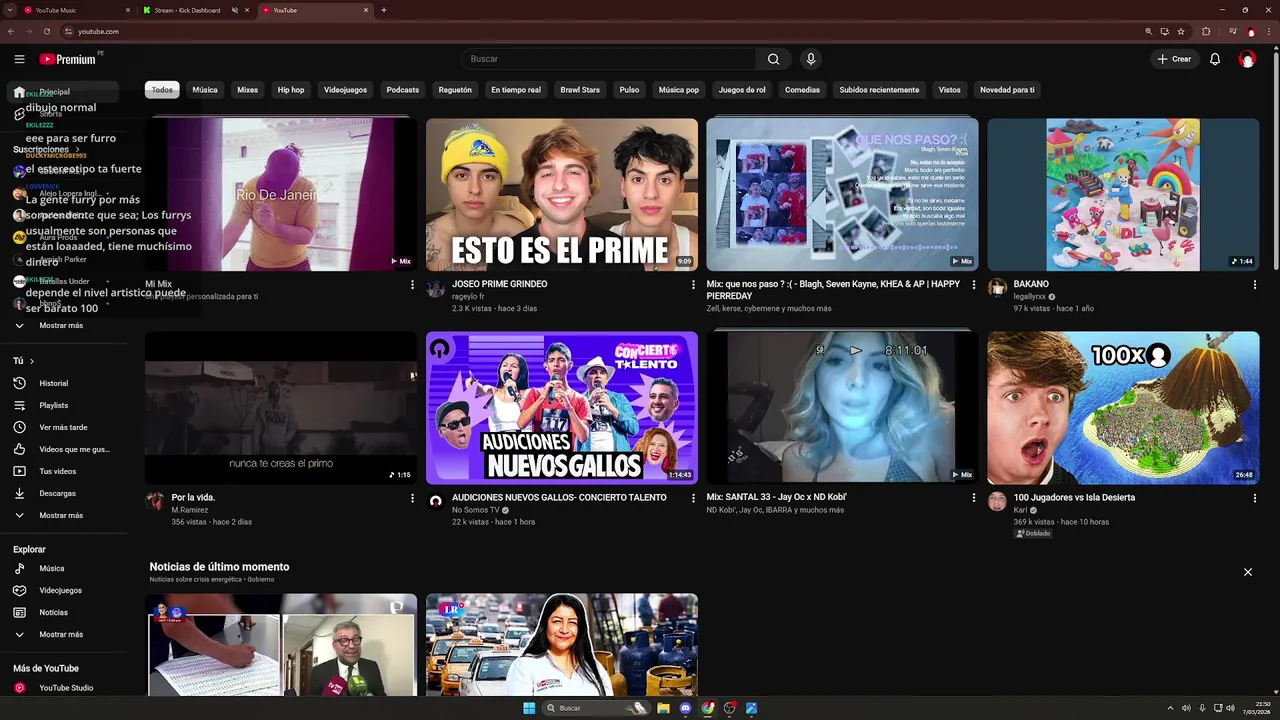The width and height of the screenshot is (1280, 720).
Task: Select the Reguetón filter chip
Action: coord(455,90)
